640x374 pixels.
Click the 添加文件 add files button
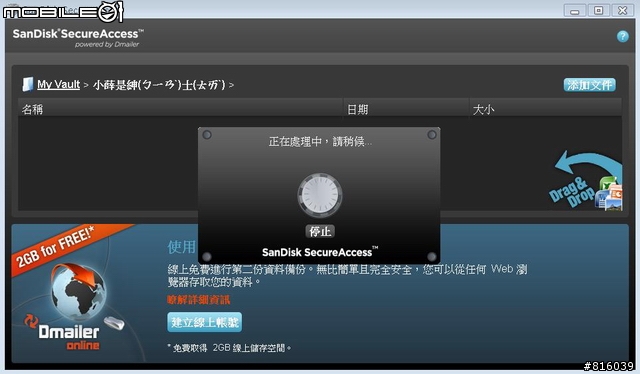[589, 85]
